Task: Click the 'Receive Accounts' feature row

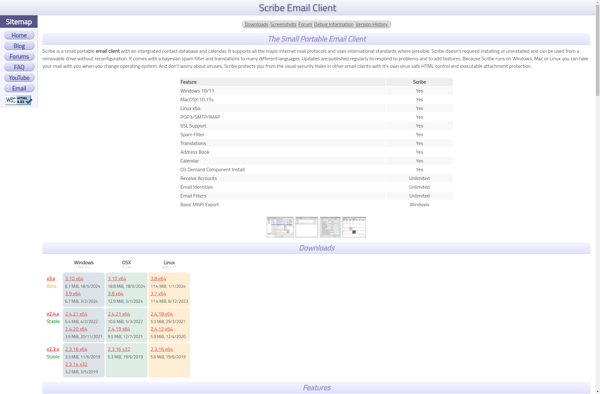Action: (316, 179)
